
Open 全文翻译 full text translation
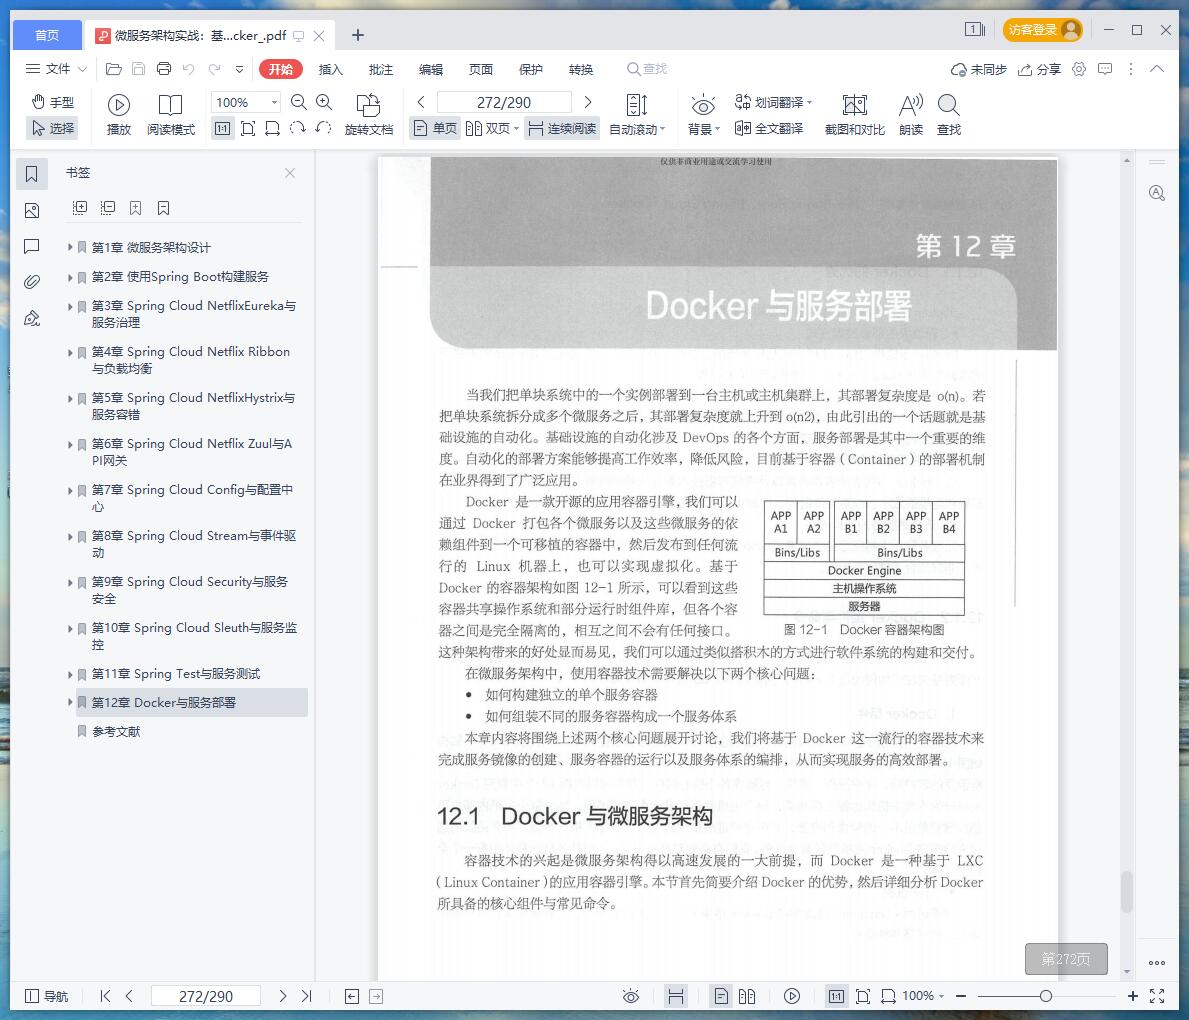click(769, 128)
